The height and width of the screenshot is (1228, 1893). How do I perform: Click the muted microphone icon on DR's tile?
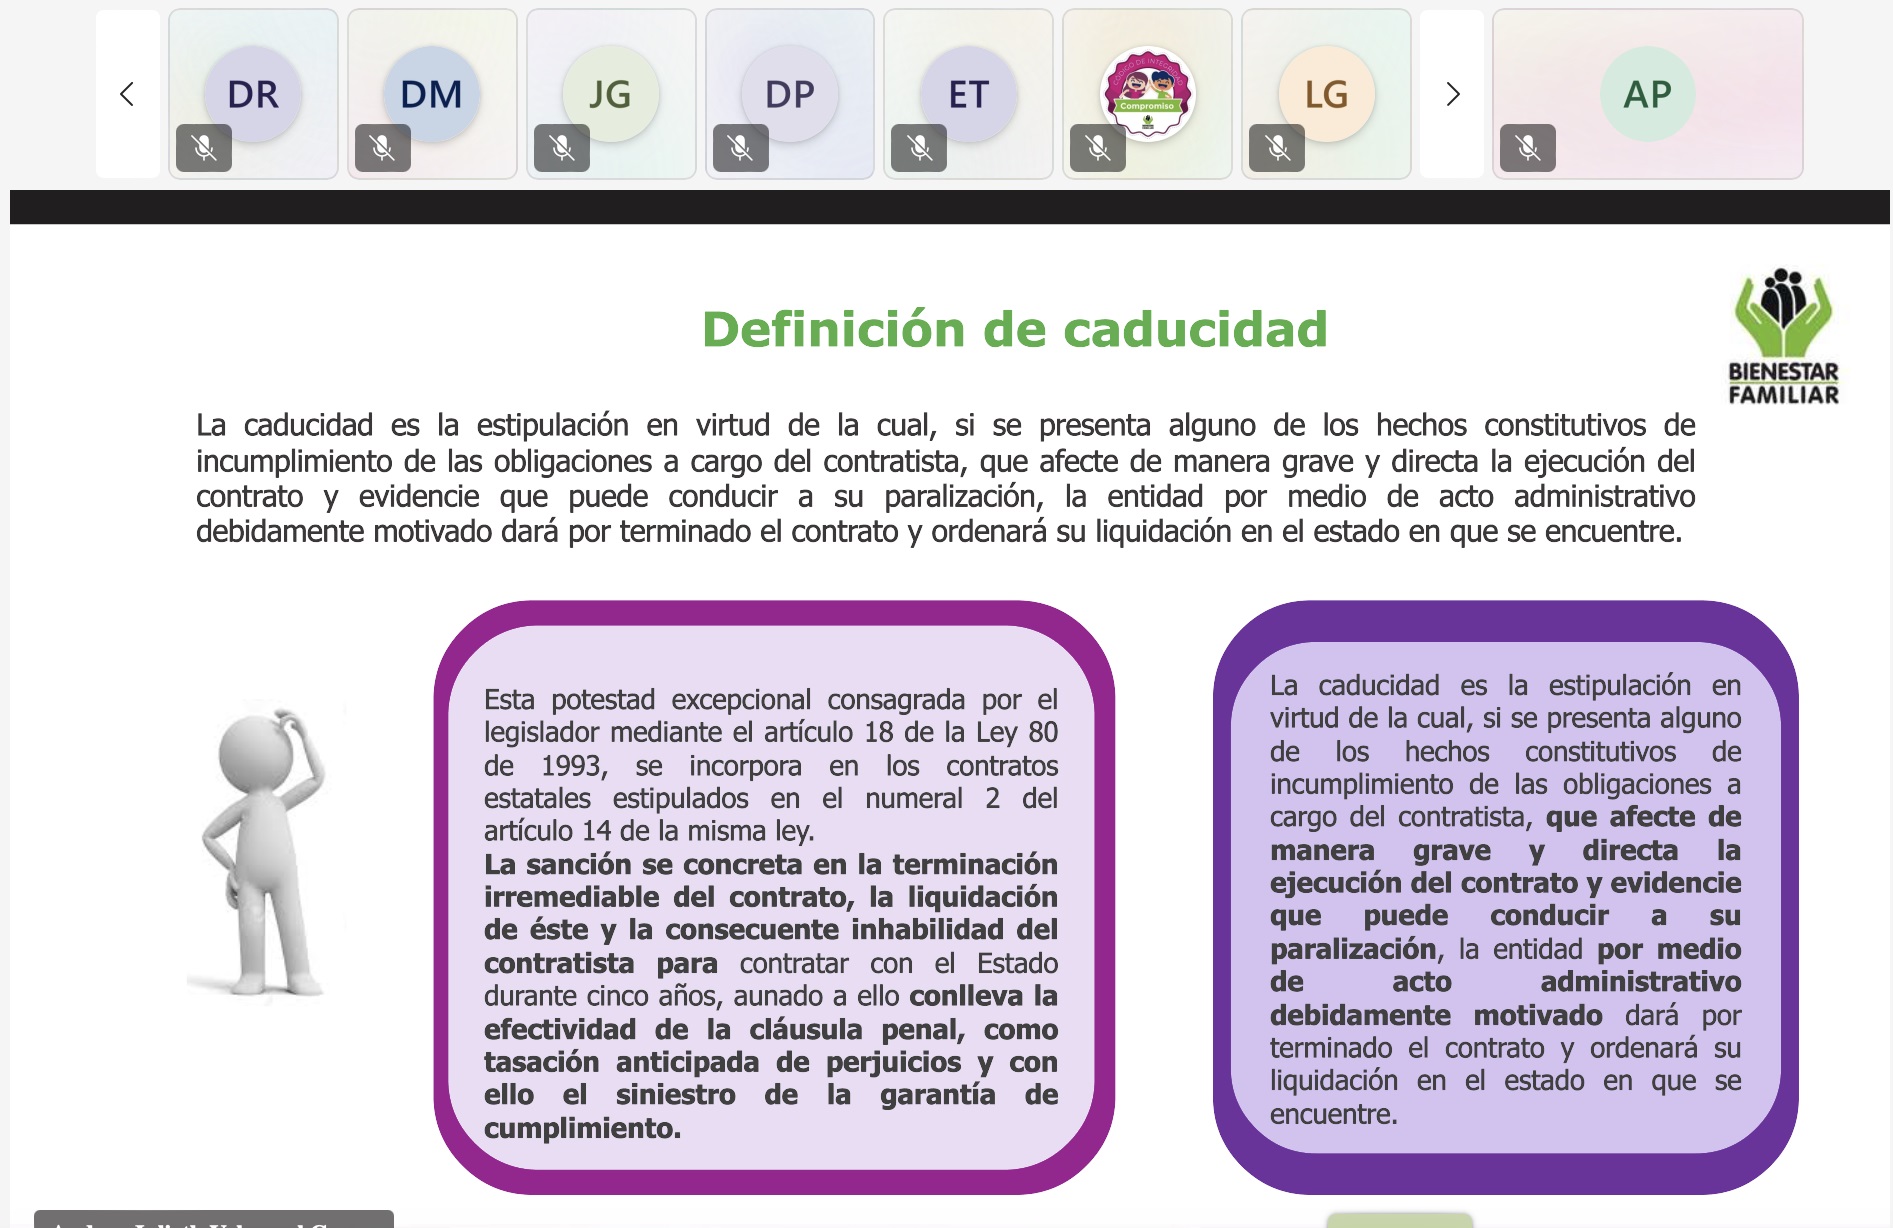pos(204,148)
